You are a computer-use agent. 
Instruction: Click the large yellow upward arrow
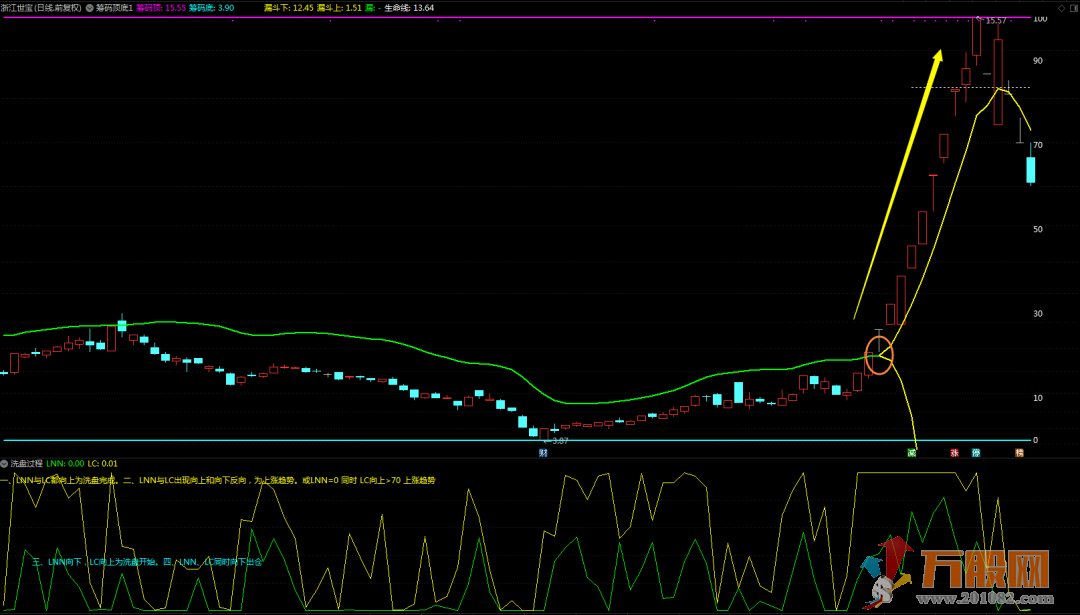898,185
